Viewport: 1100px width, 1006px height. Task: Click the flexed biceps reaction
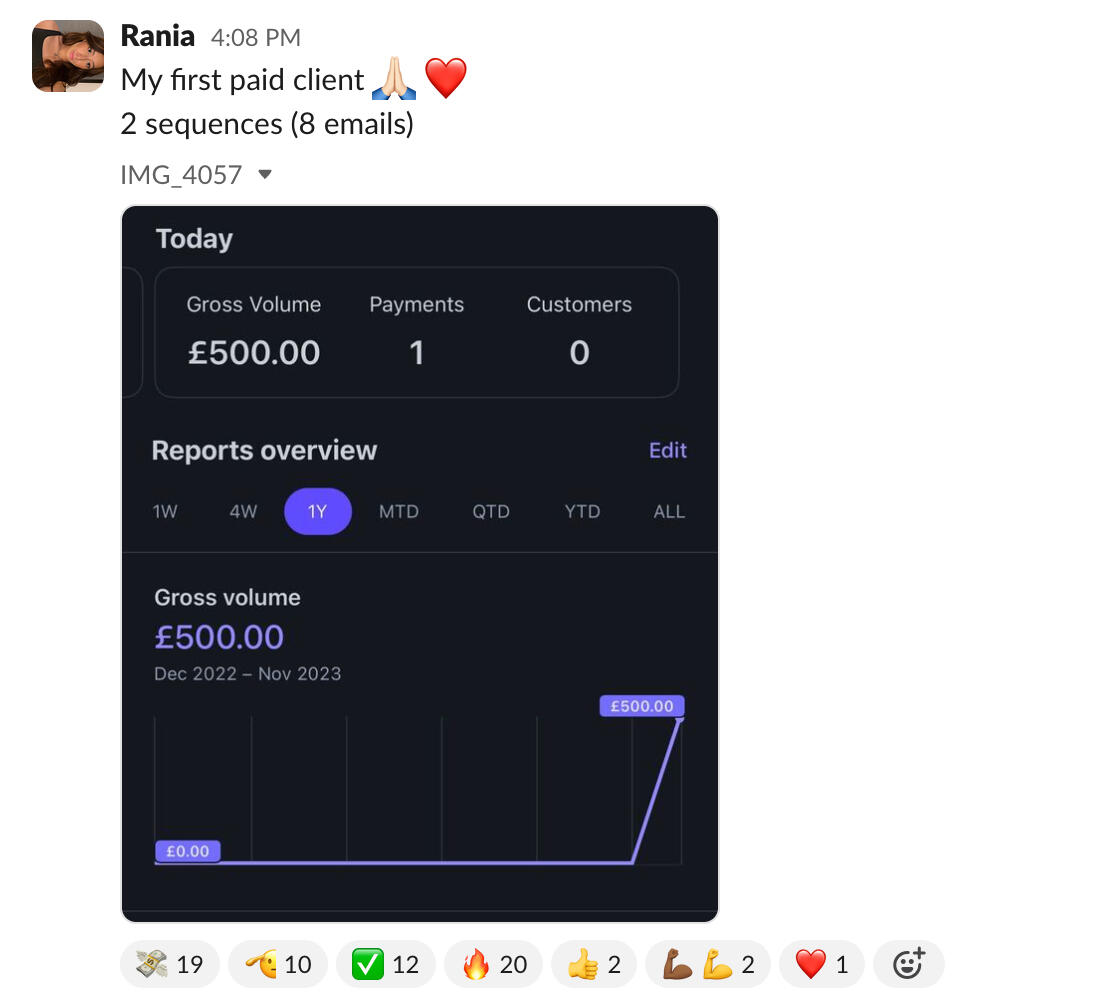coord(707,964)
